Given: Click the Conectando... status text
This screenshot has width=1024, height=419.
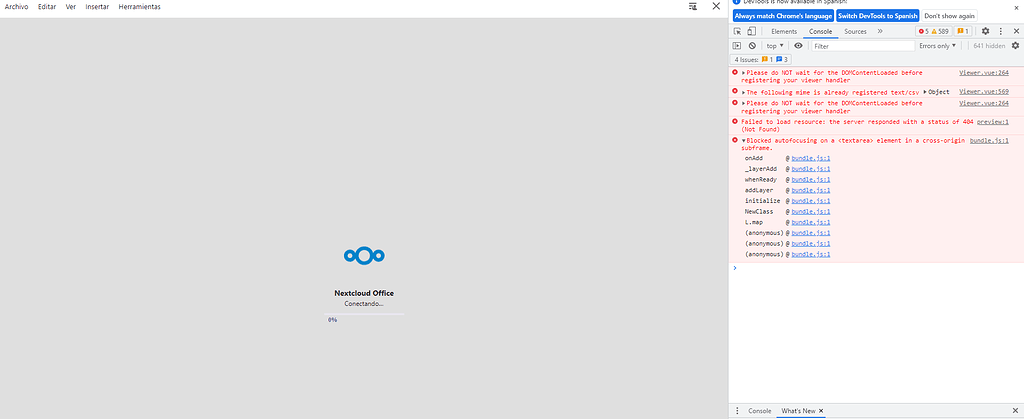Looking at the screenshot, I should click(x=364, y=303).
